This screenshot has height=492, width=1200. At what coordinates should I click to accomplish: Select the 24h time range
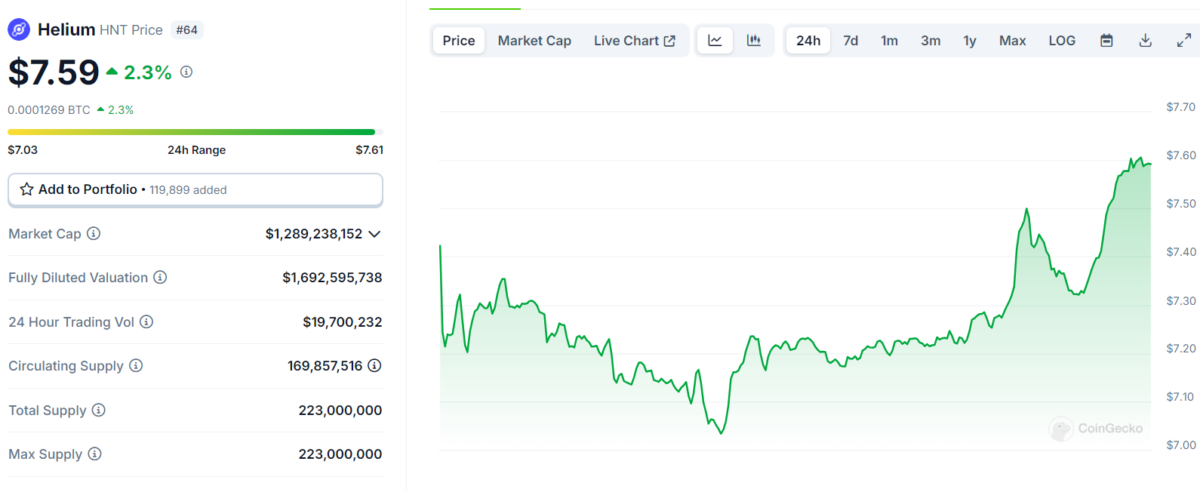(x=808, y=41)
